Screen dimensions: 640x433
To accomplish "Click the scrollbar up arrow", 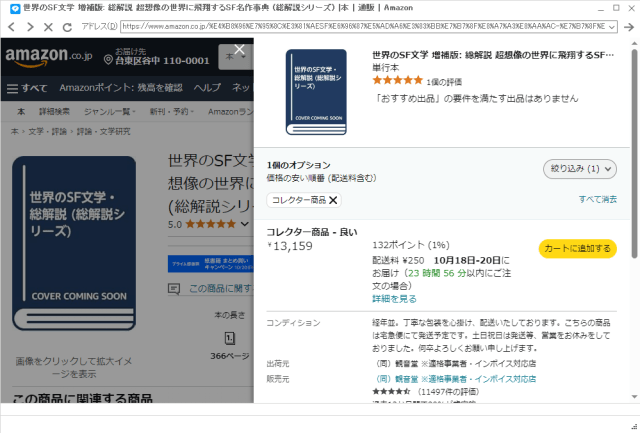I will (634, 43).
